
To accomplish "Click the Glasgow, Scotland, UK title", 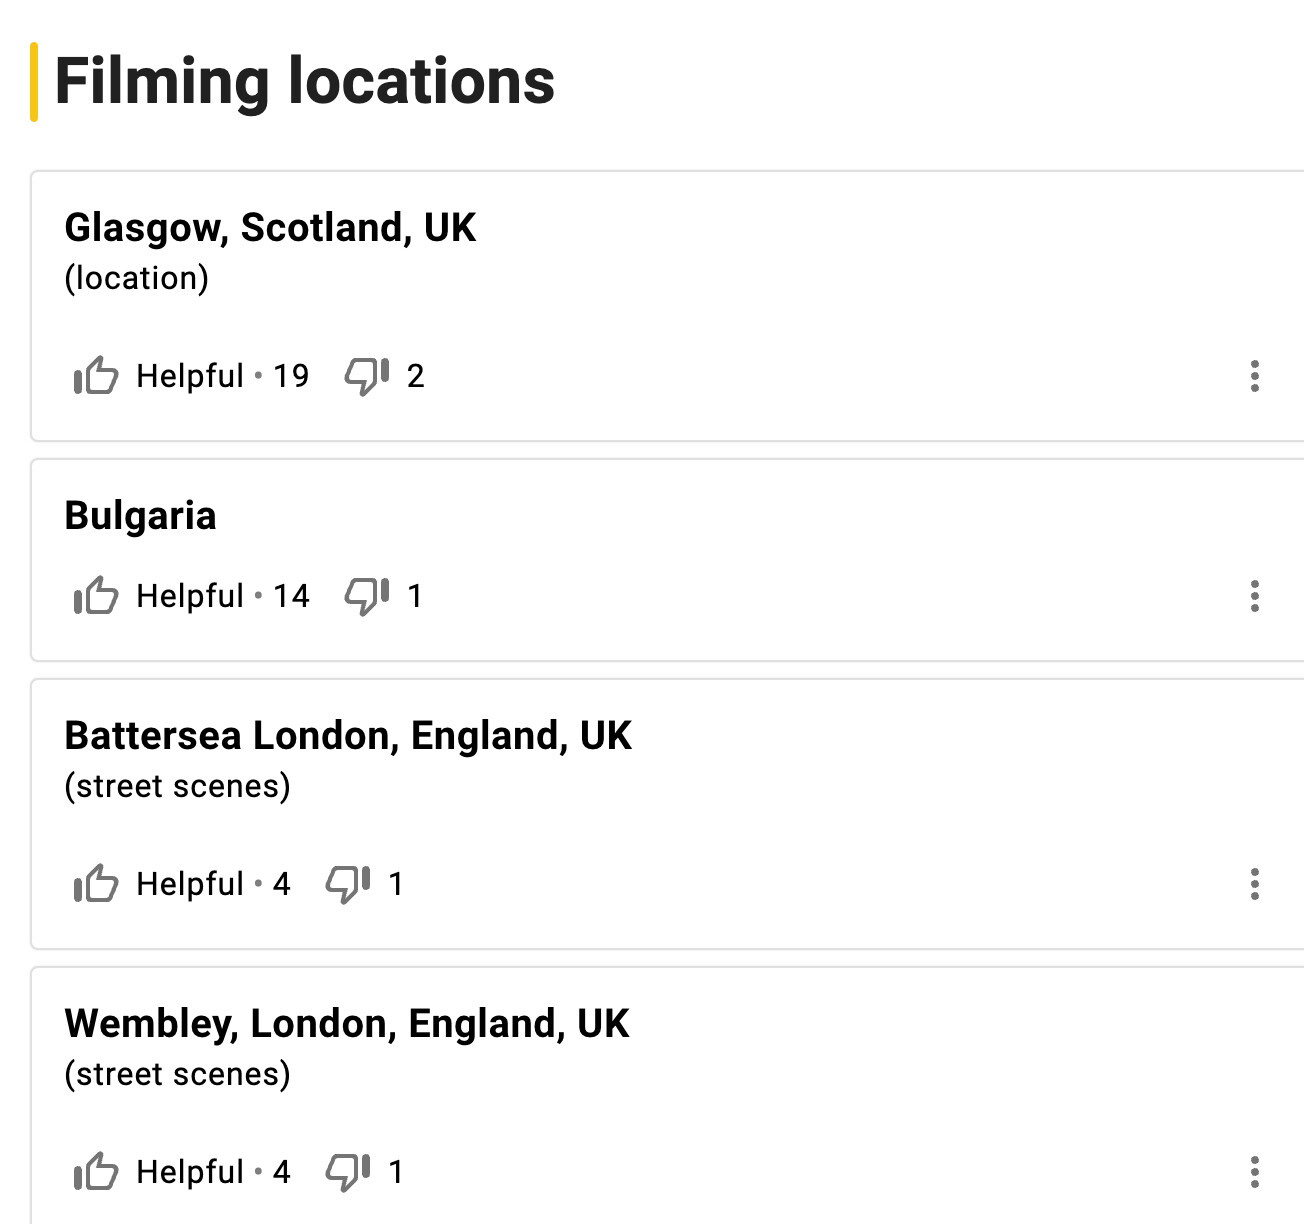I will click(x=270, y=228).
